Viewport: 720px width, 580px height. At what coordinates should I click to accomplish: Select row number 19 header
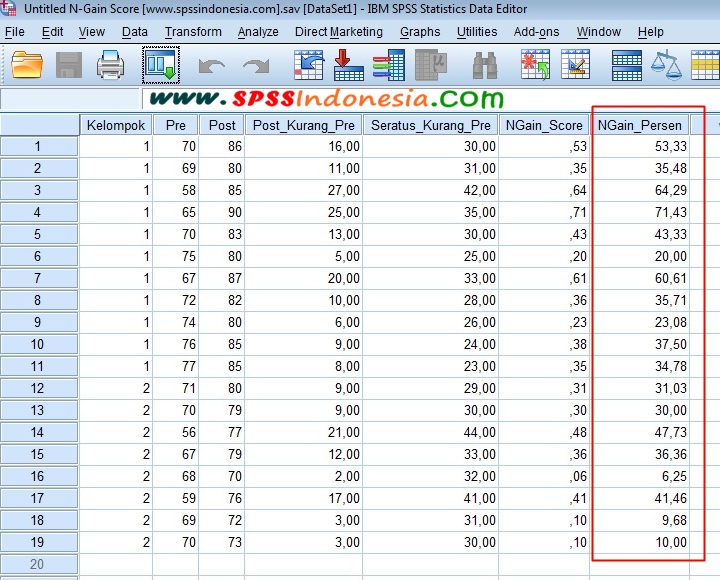pos(39,542)
